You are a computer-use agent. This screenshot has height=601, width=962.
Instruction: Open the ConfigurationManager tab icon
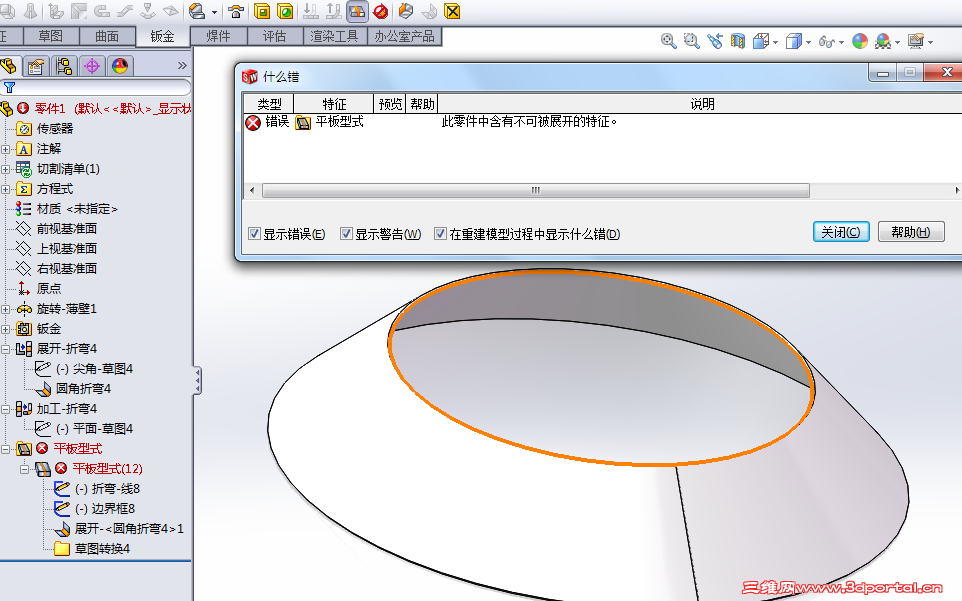[x=64, y=66]
